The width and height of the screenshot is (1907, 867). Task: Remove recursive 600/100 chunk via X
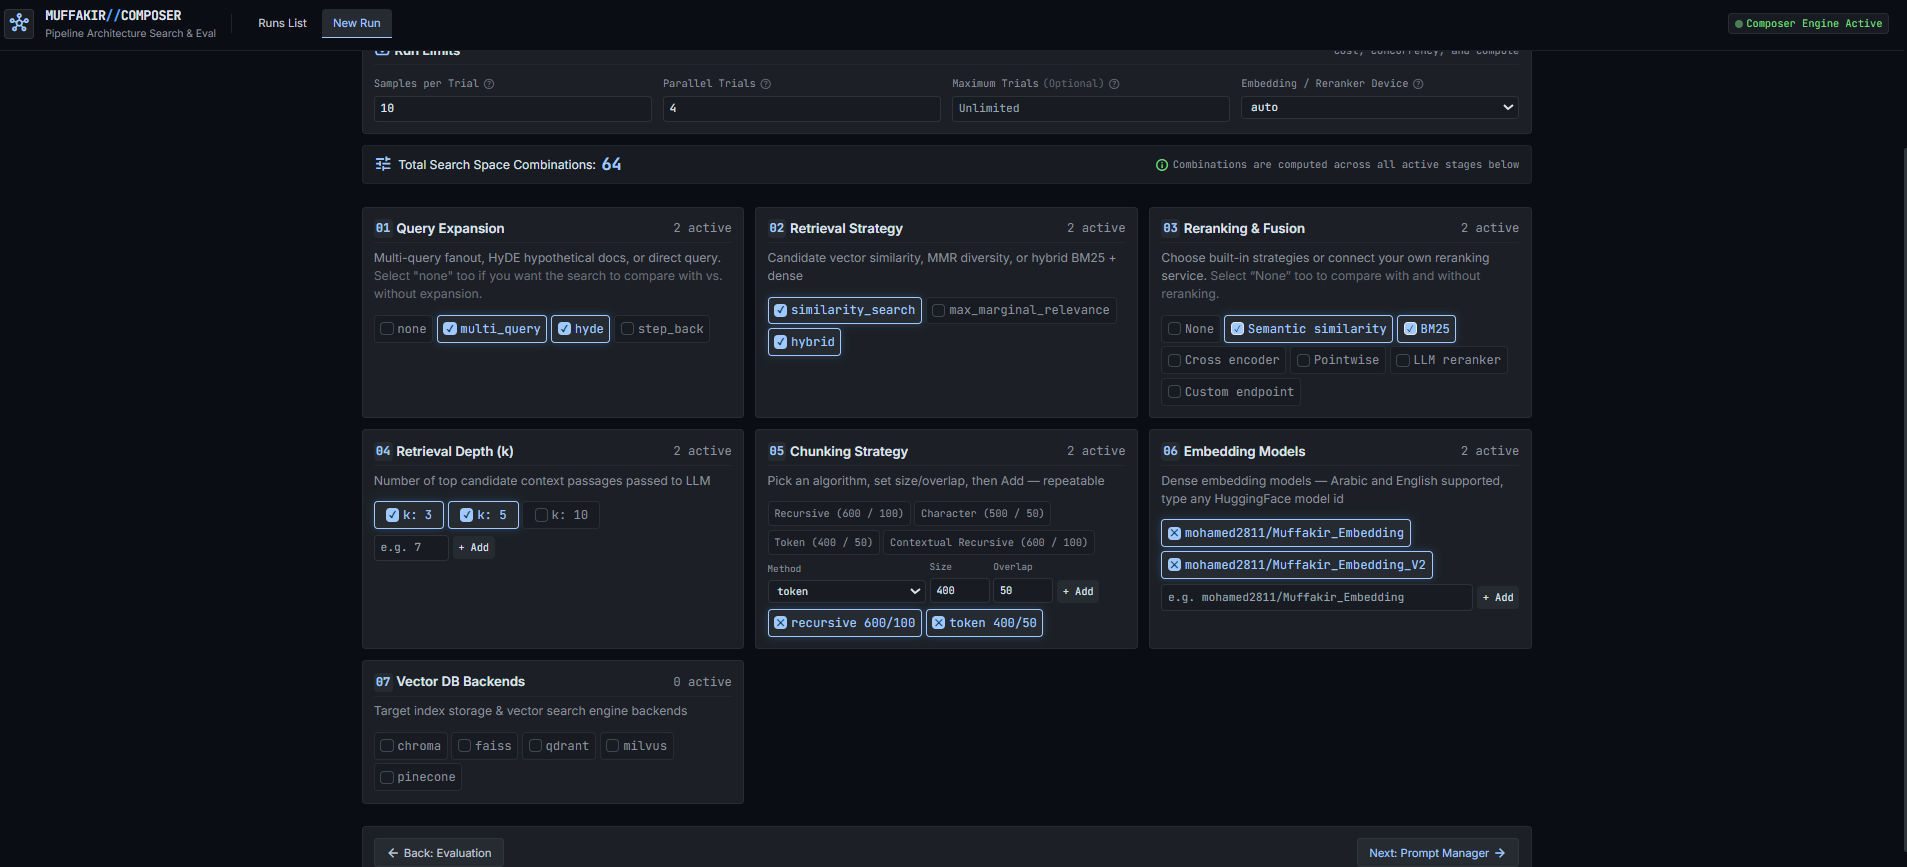tap(781, 623)
